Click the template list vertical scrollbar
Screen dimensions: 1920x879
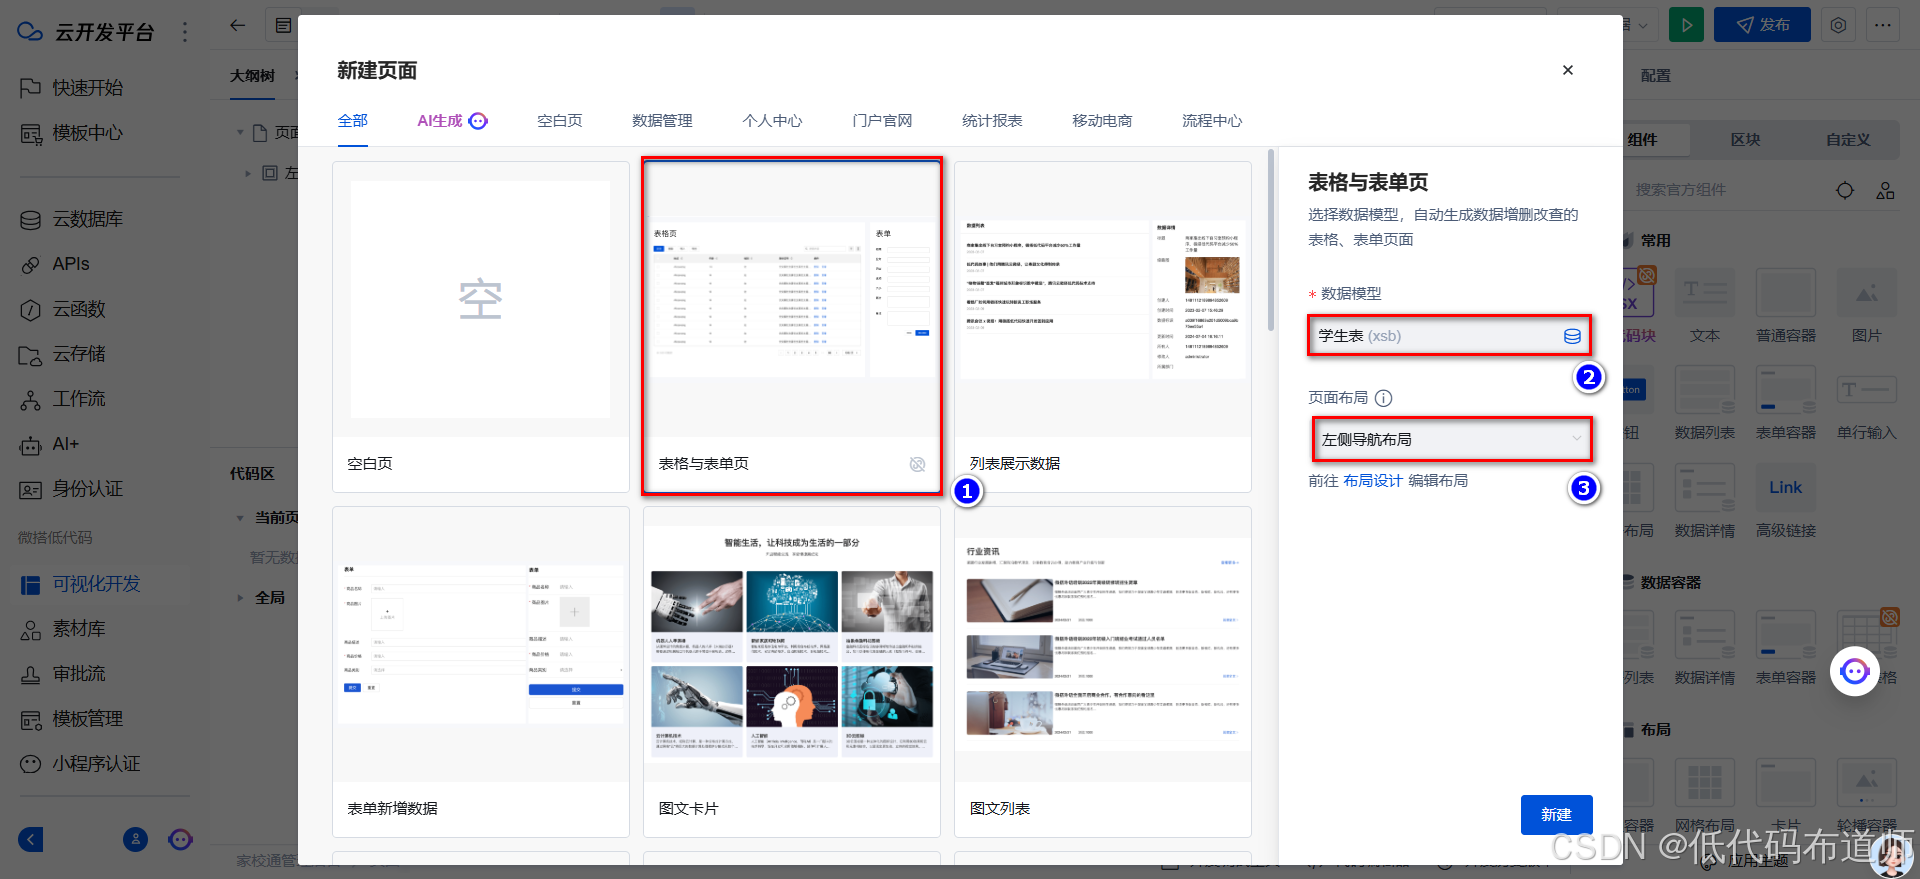coord(1271,240)
